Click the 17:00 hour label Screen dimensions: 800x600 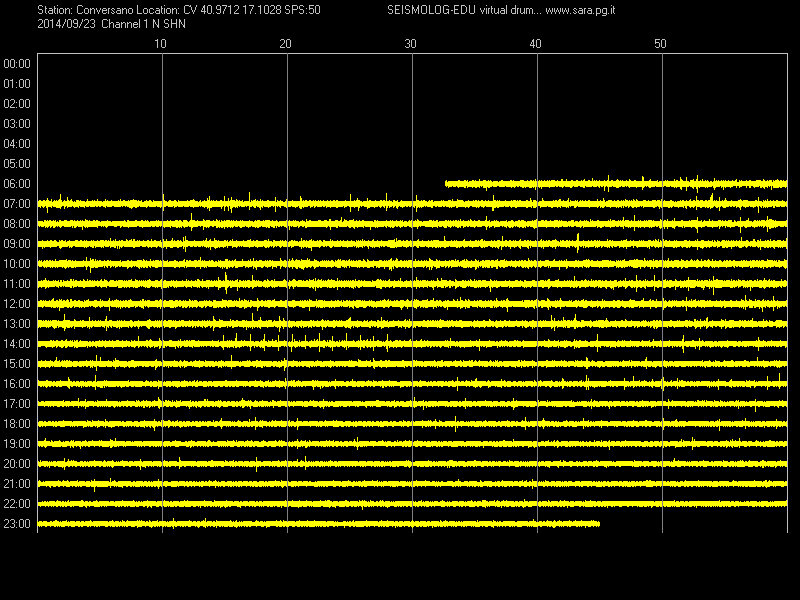point(17,404)
